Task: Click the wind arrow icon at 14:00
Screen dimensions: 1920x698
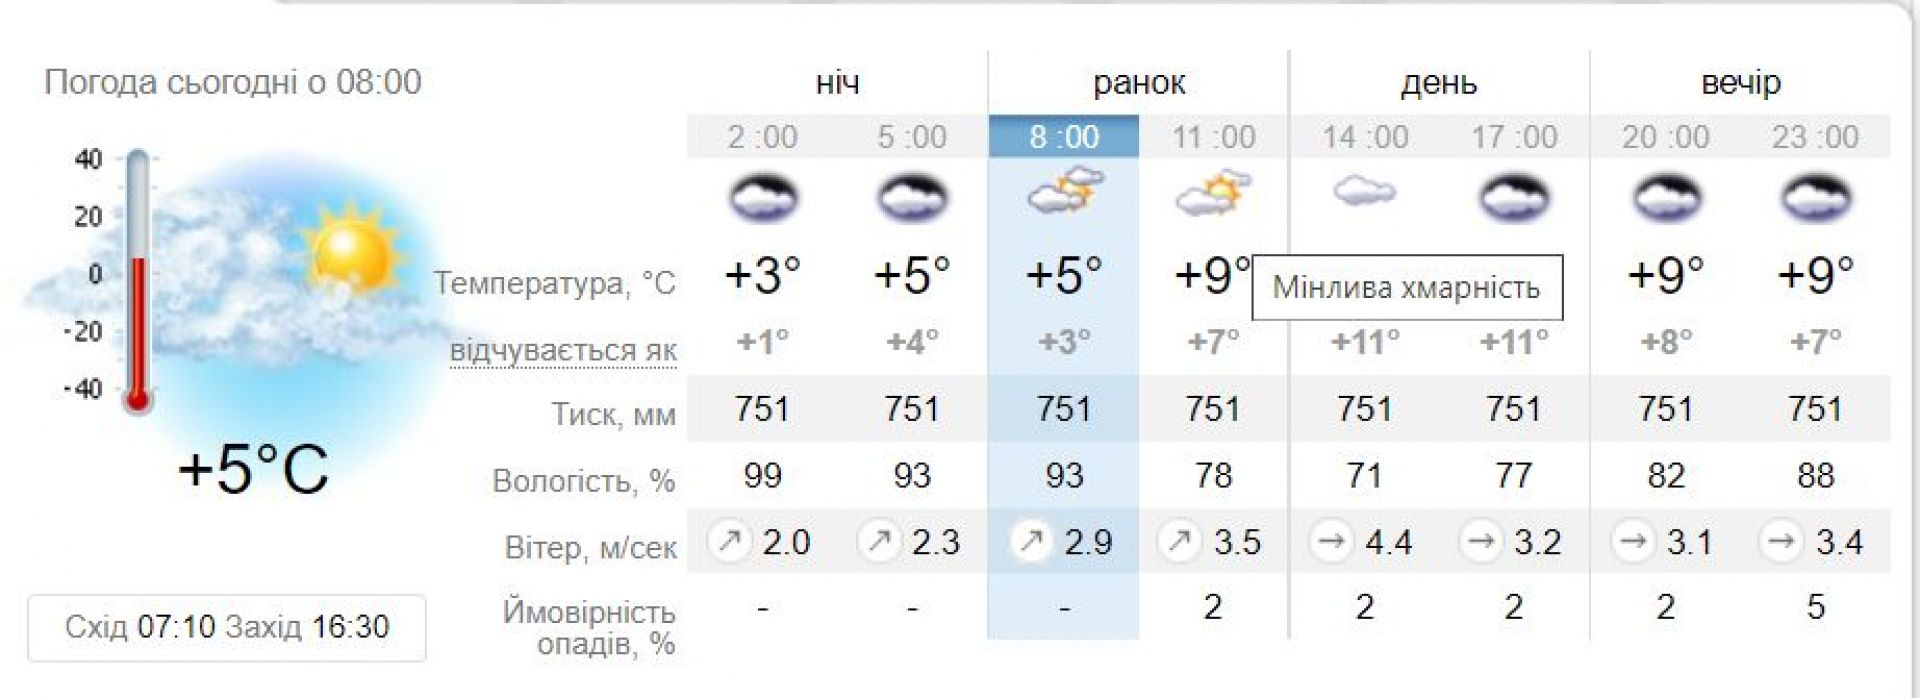Action: click(1330, 541)
